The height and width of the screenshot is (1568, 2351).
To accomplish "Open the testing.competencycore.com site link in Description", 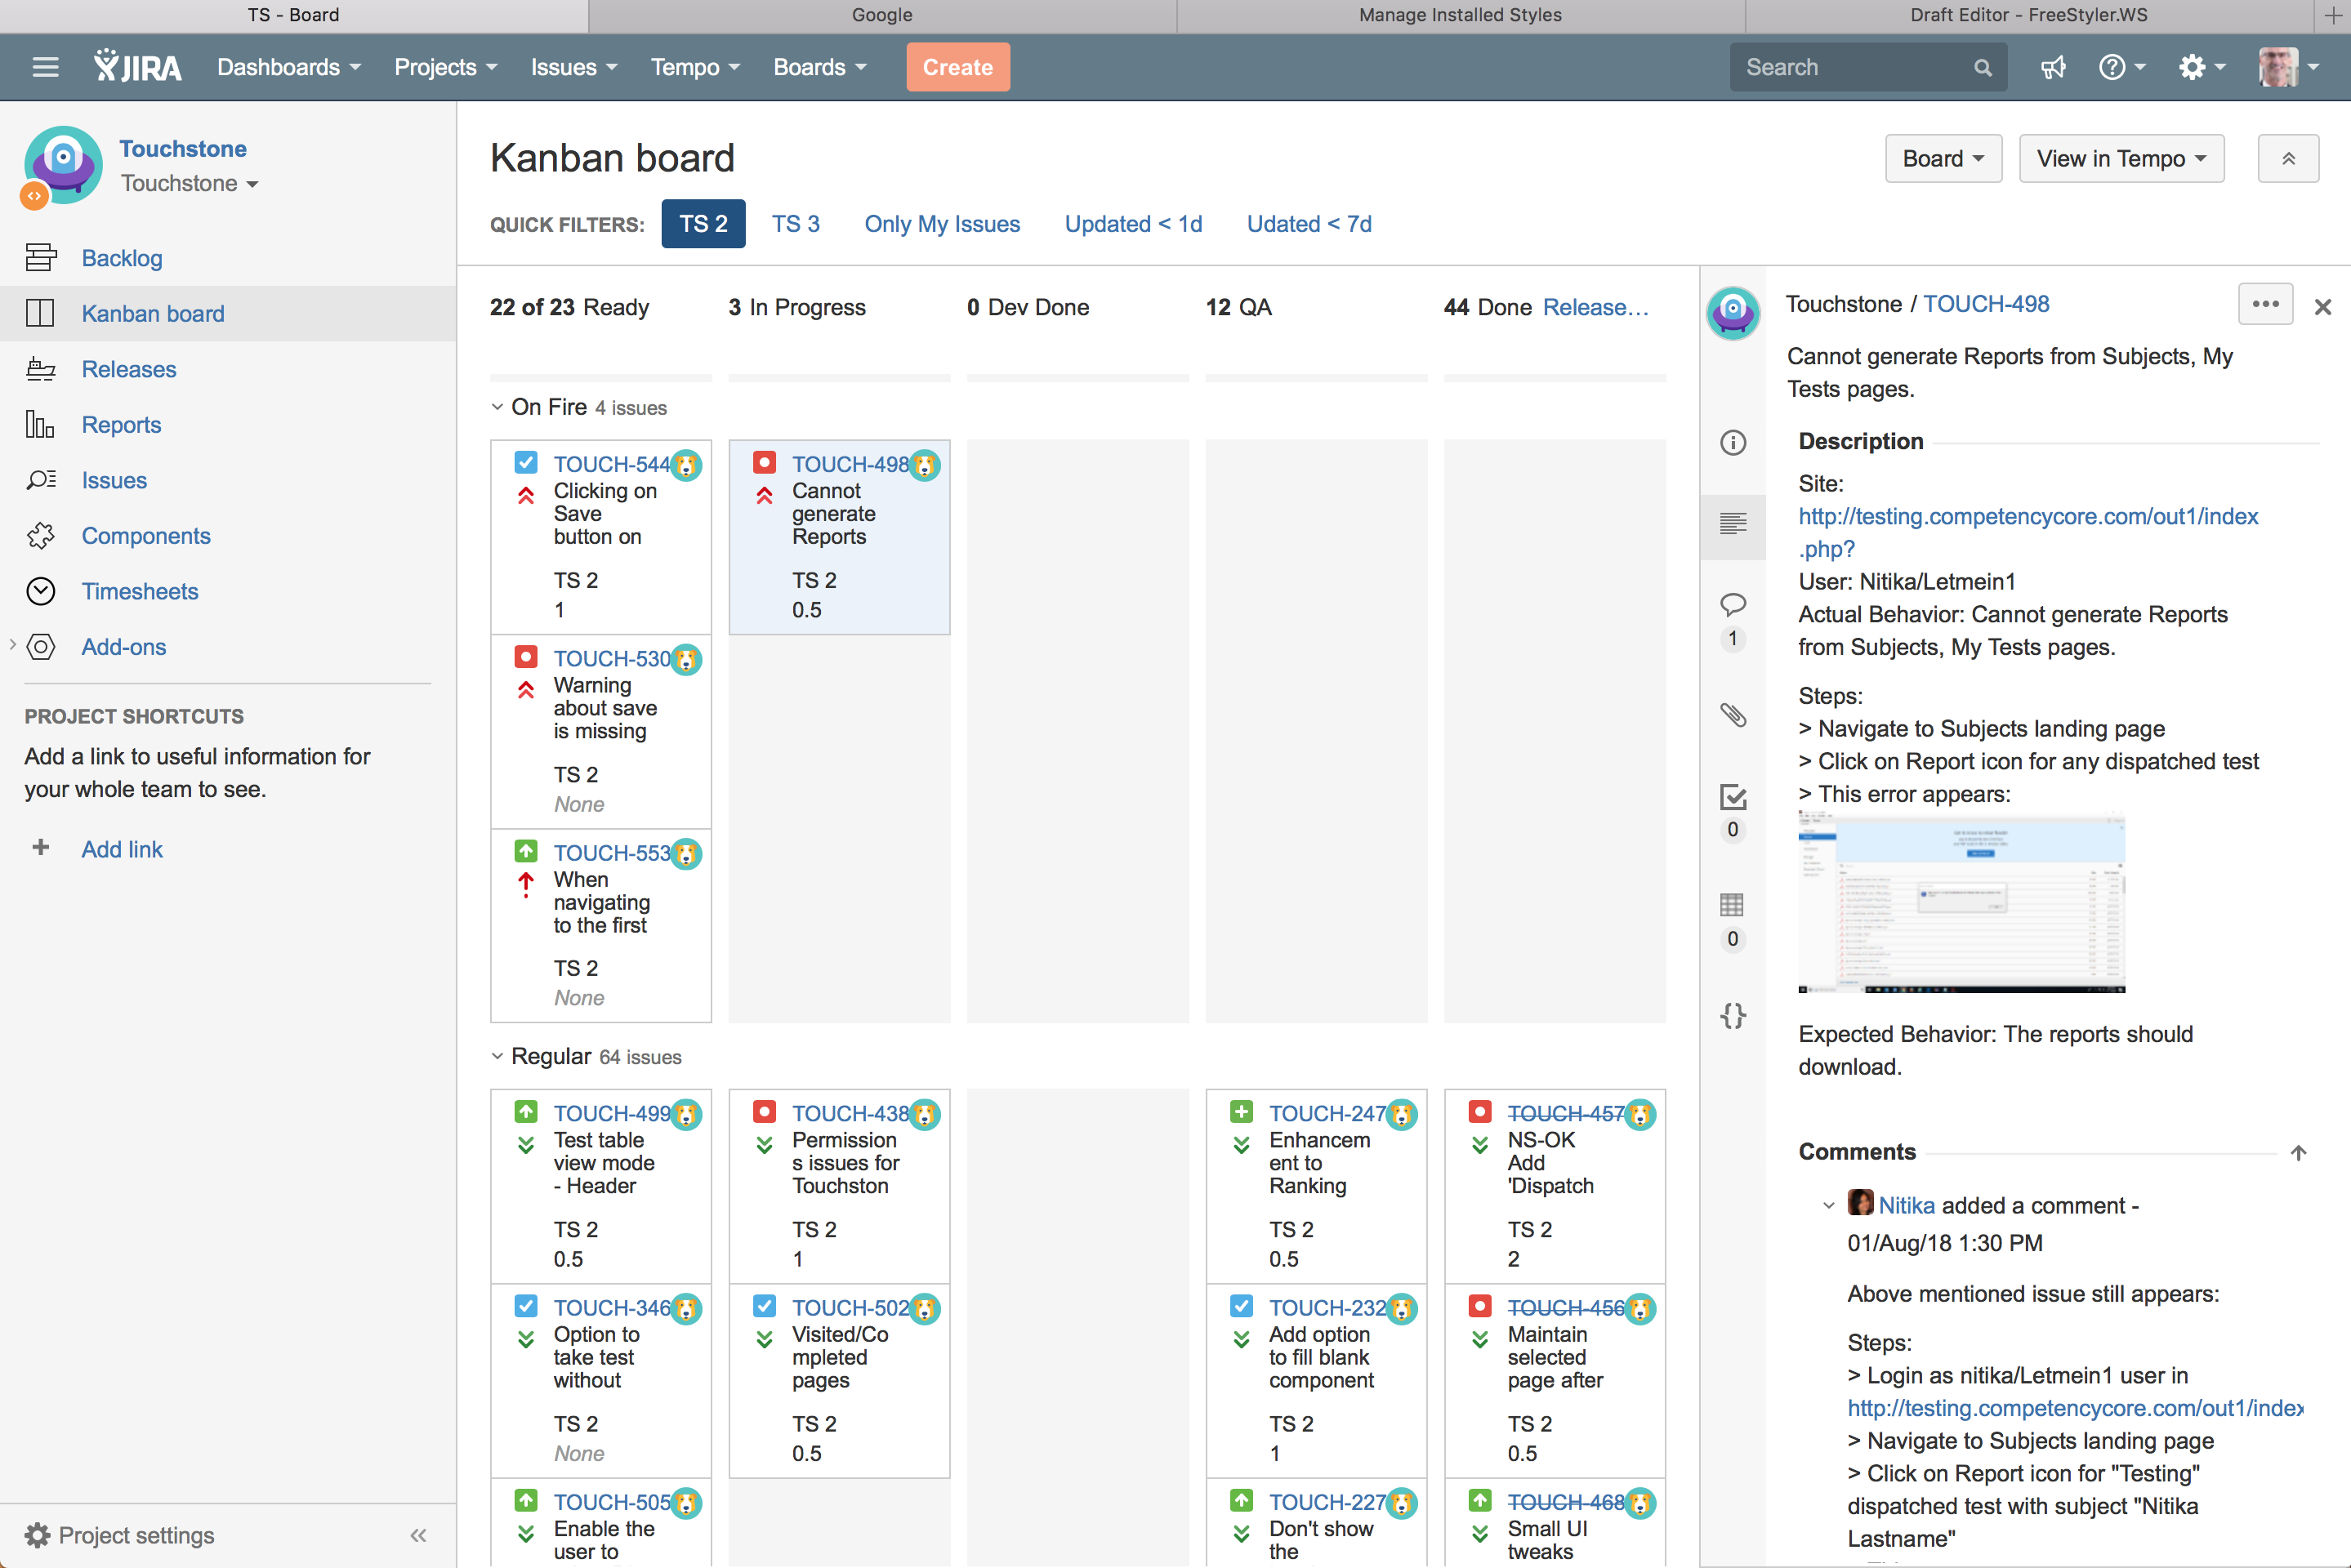I will coord(2028,532).
